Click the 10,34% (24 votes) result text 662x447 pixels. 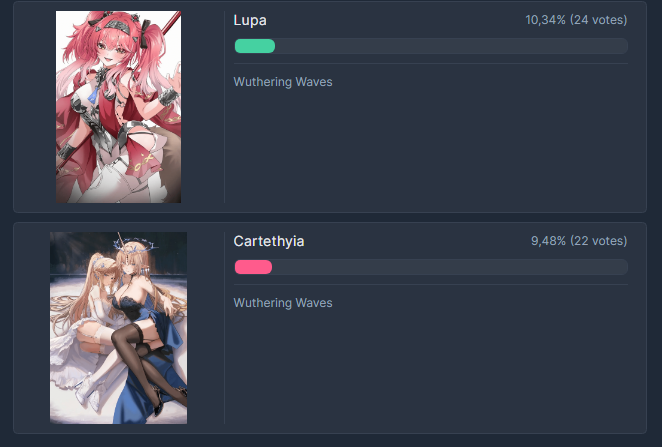tap(576, 20)
